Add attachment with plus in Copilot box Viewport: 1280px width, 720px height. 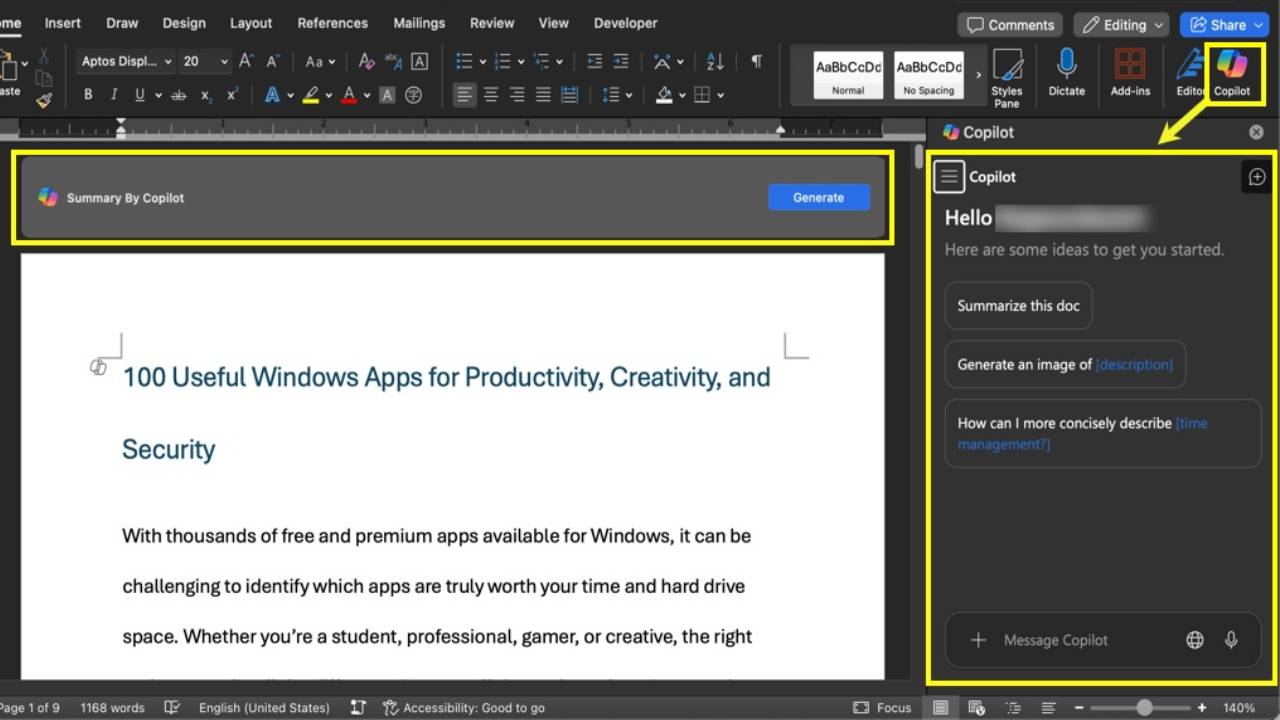click(x=978, y=640)
